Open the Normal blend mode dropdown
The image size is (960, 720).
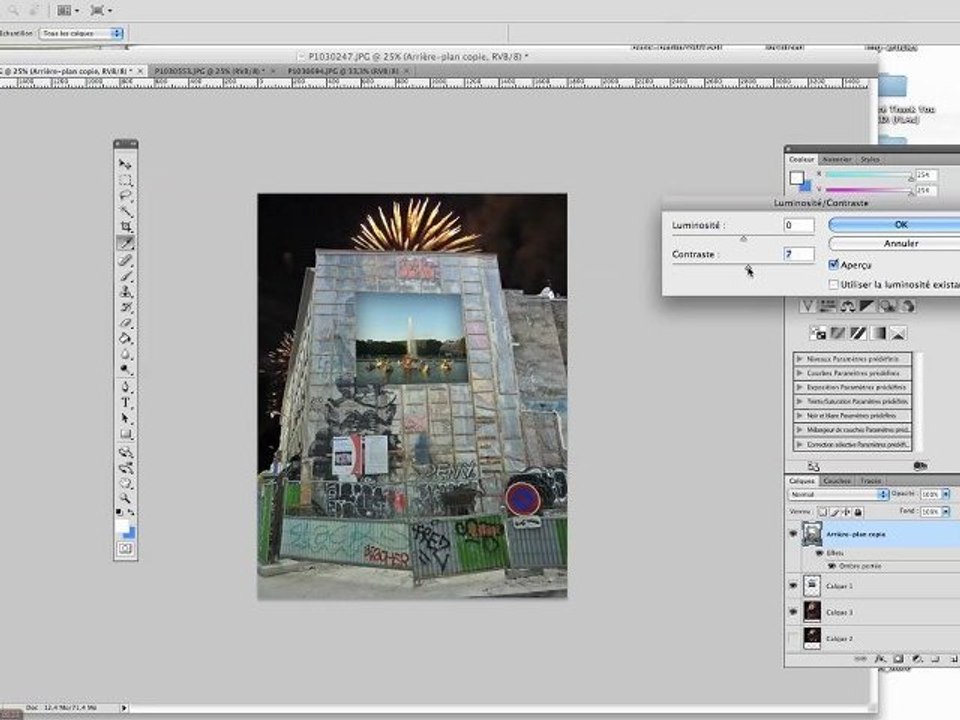point(838,494)
